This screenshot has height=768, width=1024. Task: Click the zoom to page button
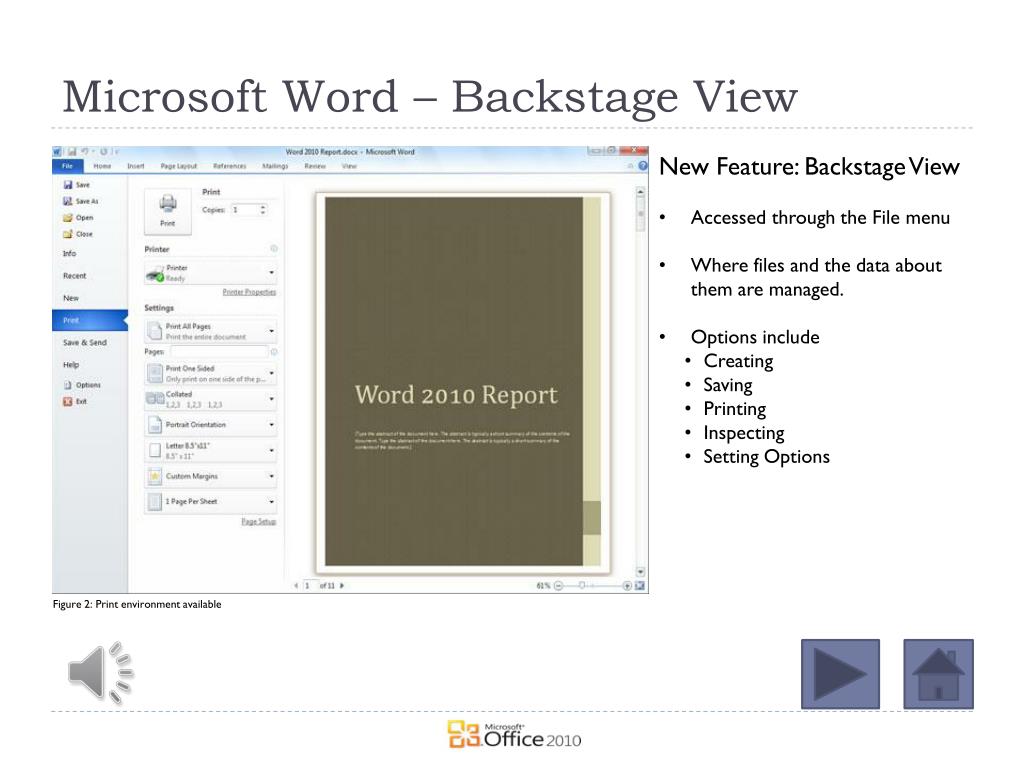640,586
